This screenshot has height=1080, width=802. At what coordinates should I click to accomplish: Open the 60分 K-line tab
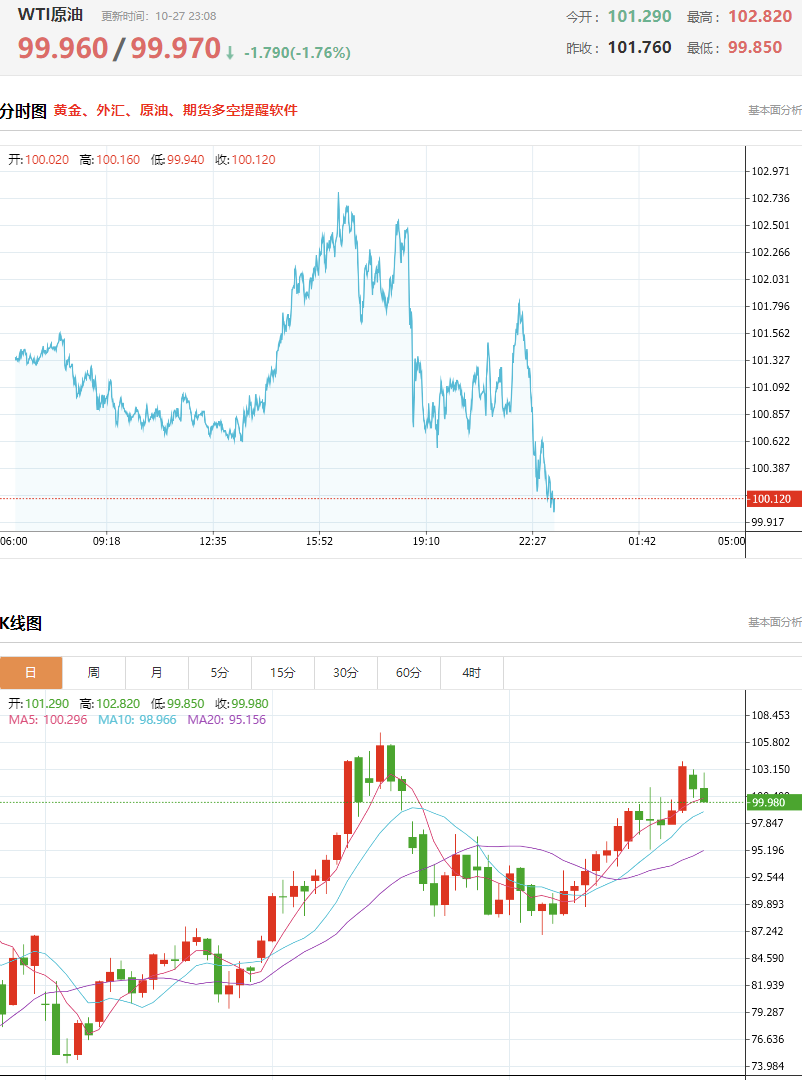(x=409, y=672)
